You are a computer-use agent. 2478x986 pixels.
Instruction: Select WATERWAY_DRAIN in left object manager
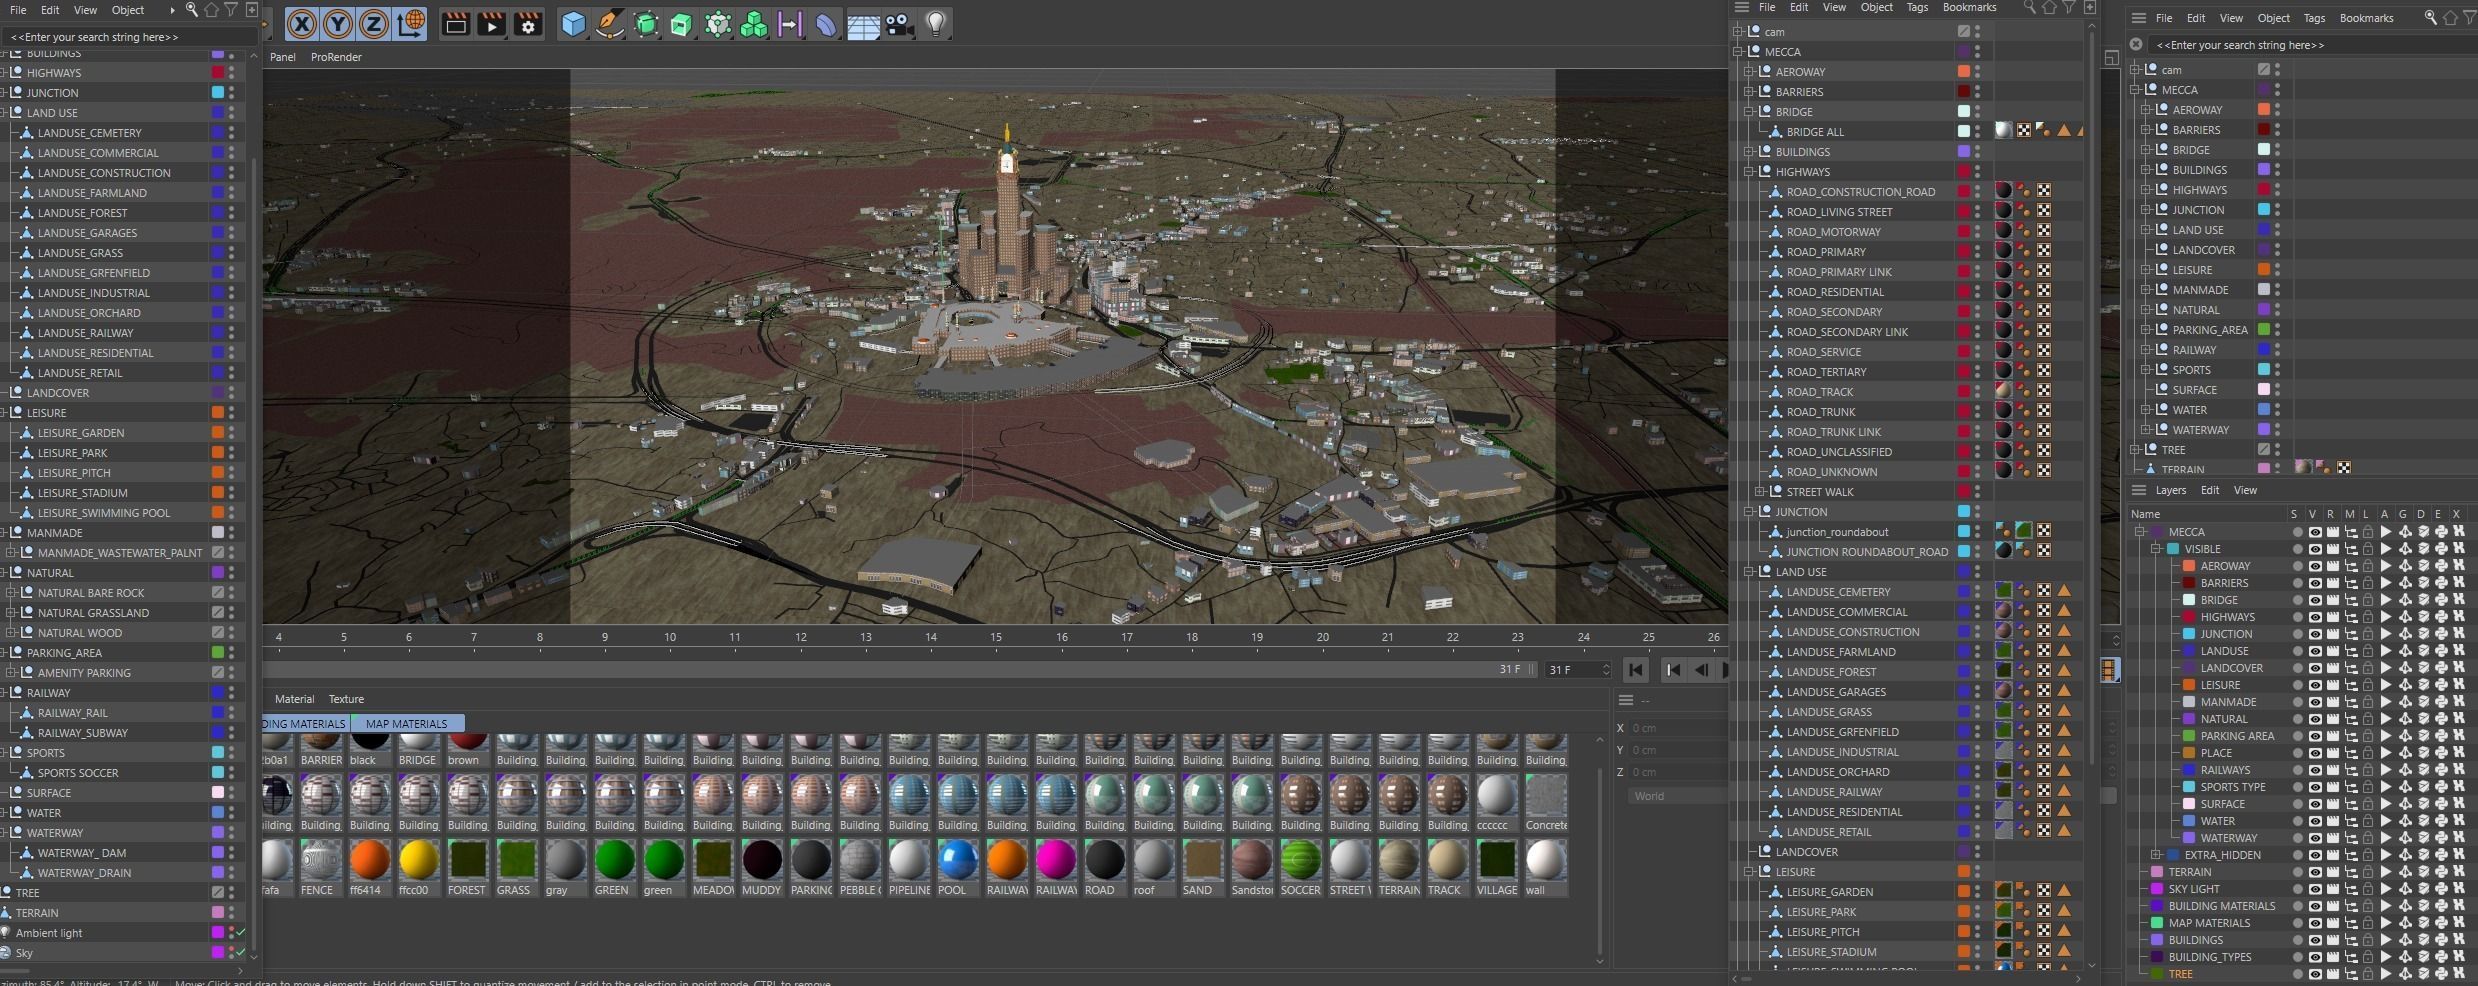point(85,872)
